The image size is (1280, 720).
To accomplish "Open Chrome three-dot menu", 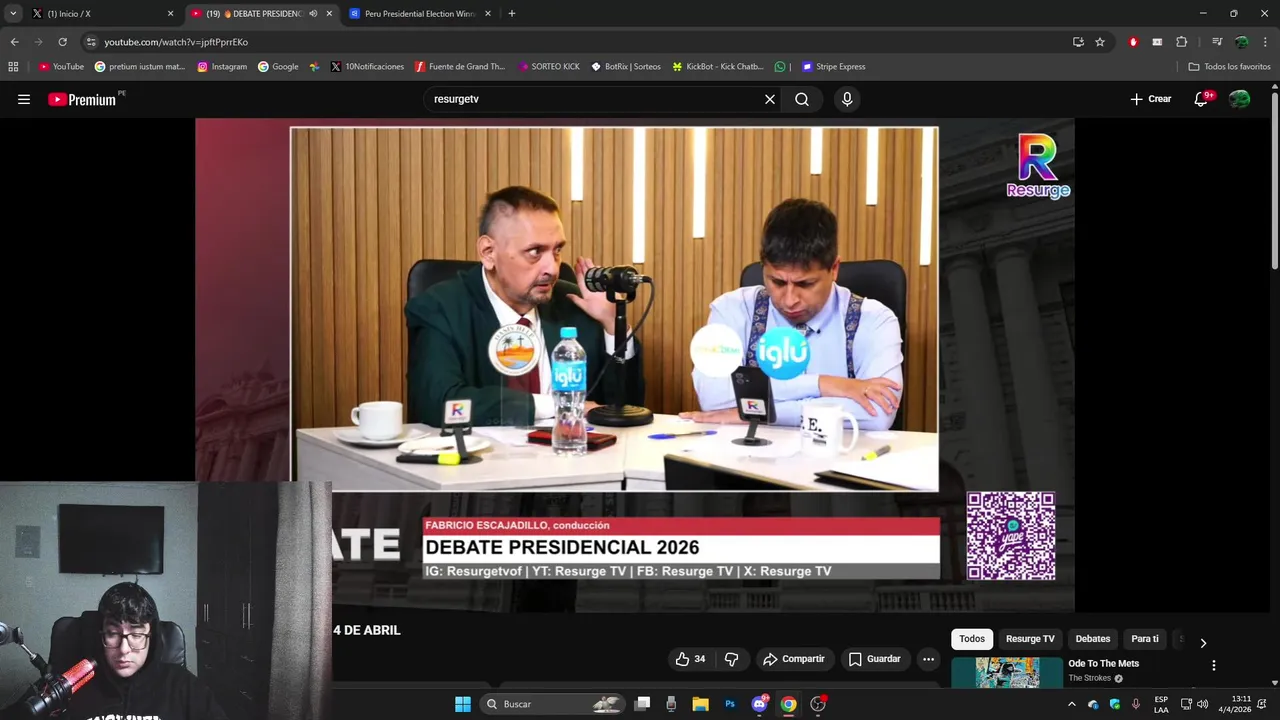I will [x=1265, y=42].
